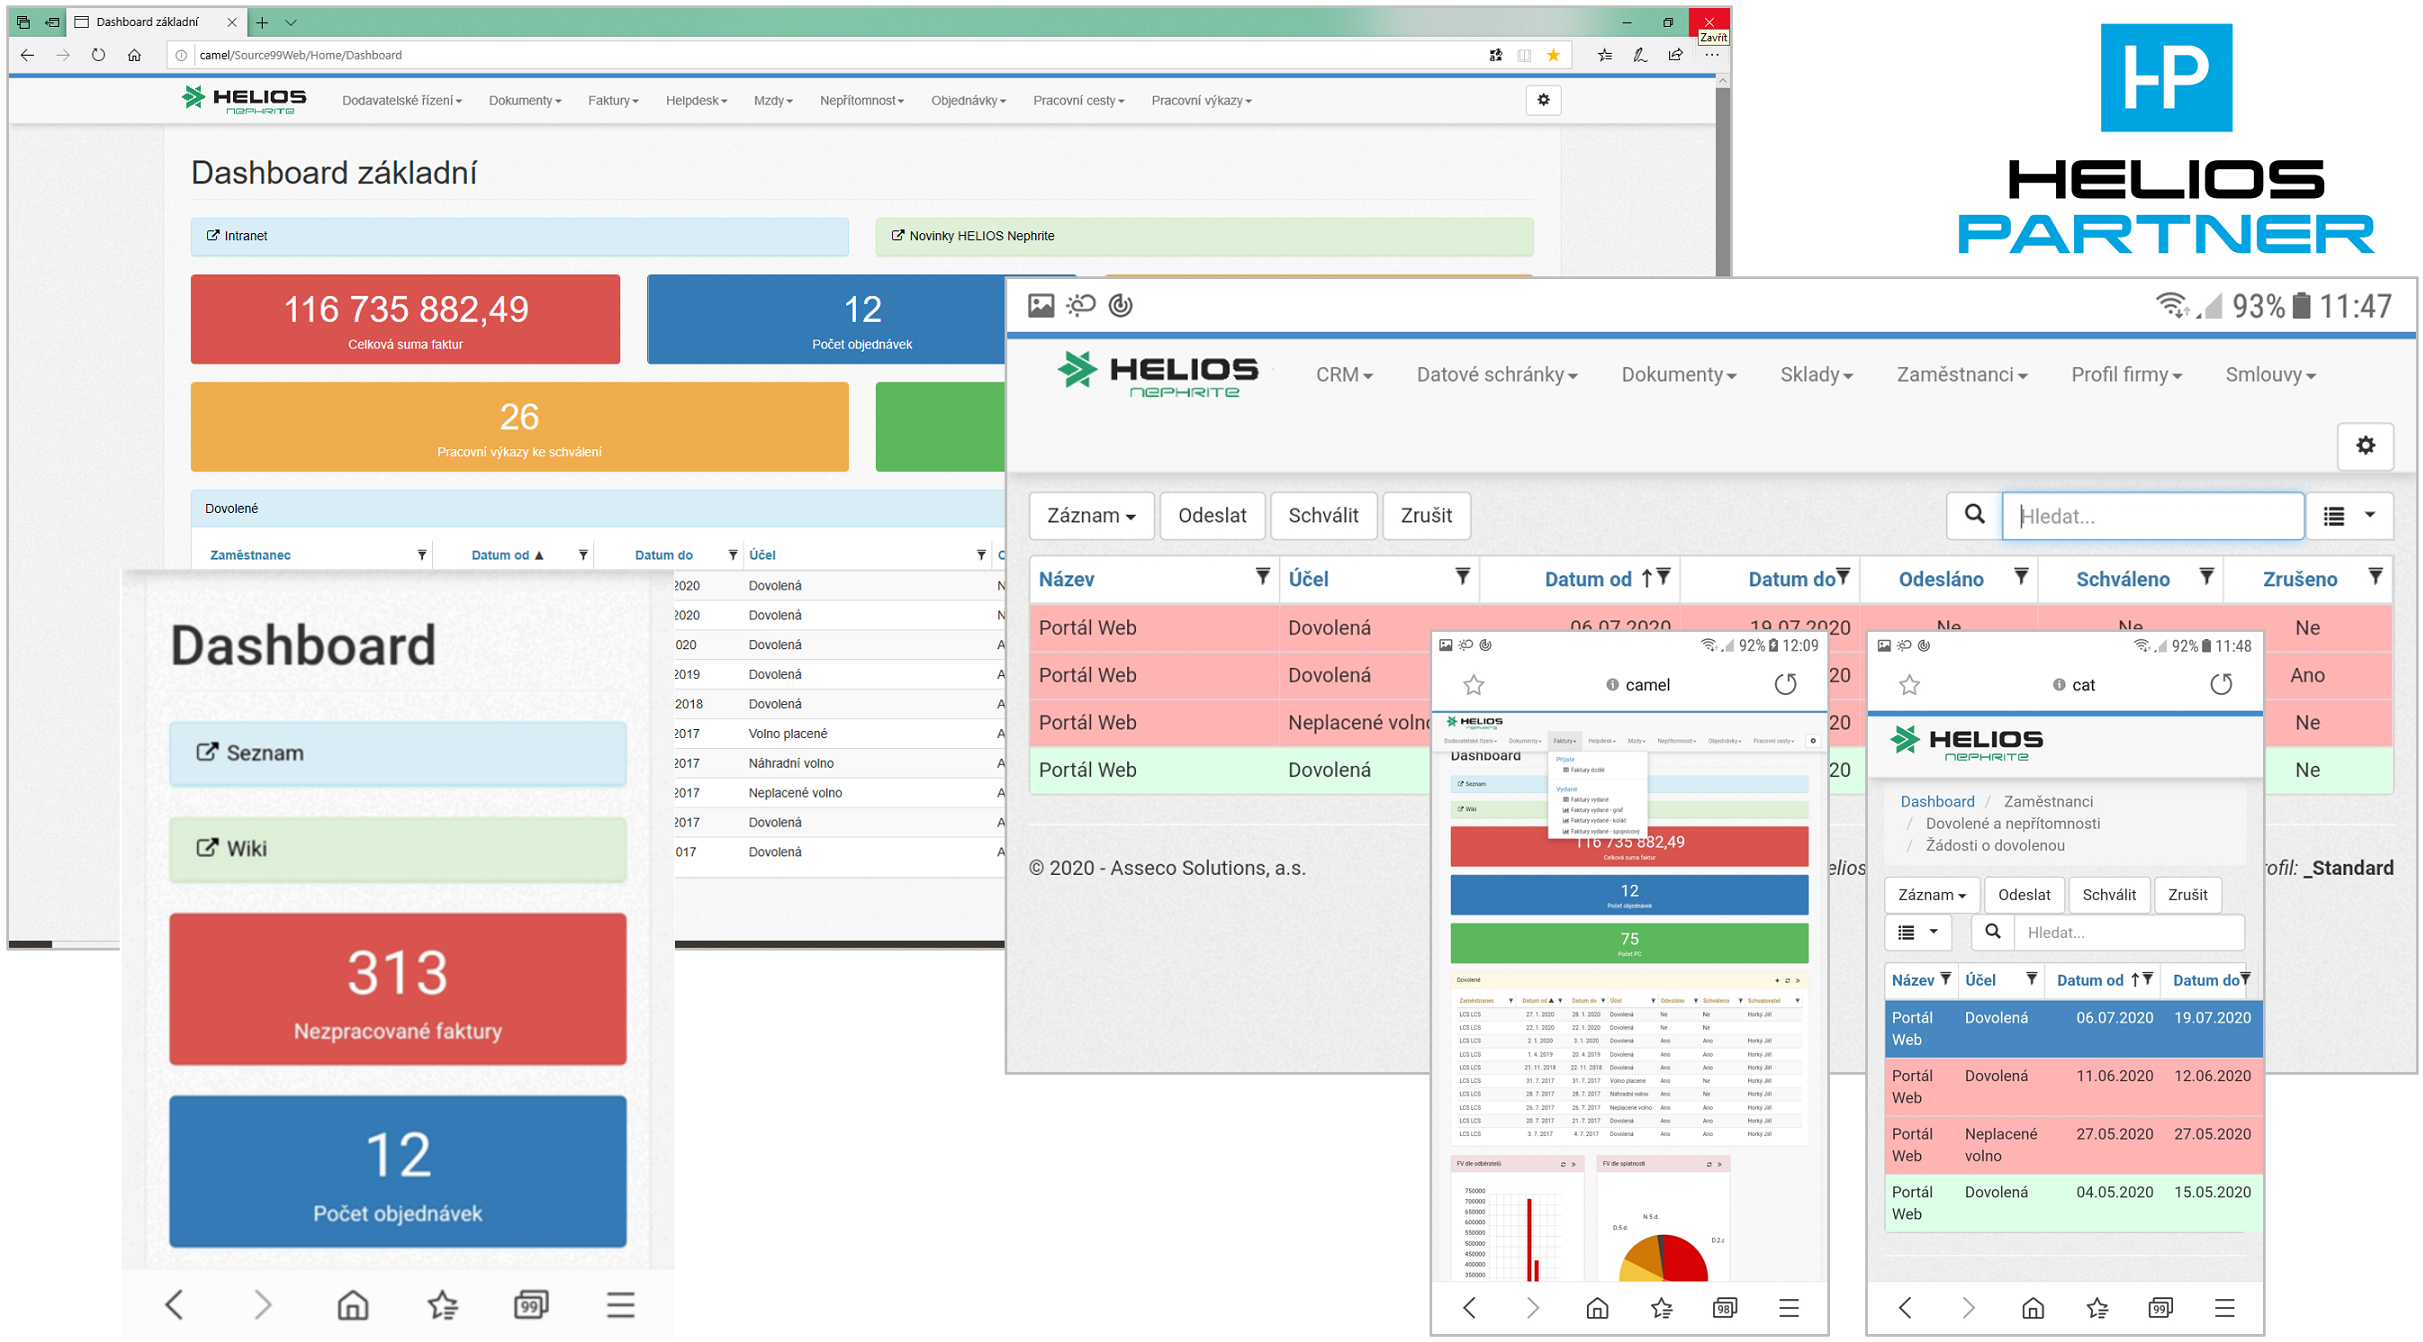Filter the Název column in tablet table

pos(1262,577)
